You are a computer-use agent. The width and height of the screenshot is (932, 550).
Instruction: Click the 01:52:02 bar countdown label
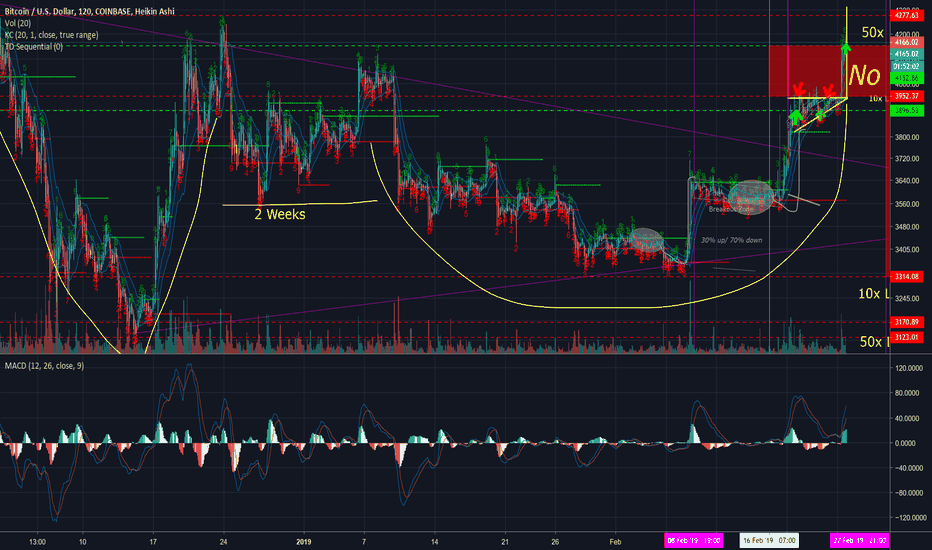[906, 67]
